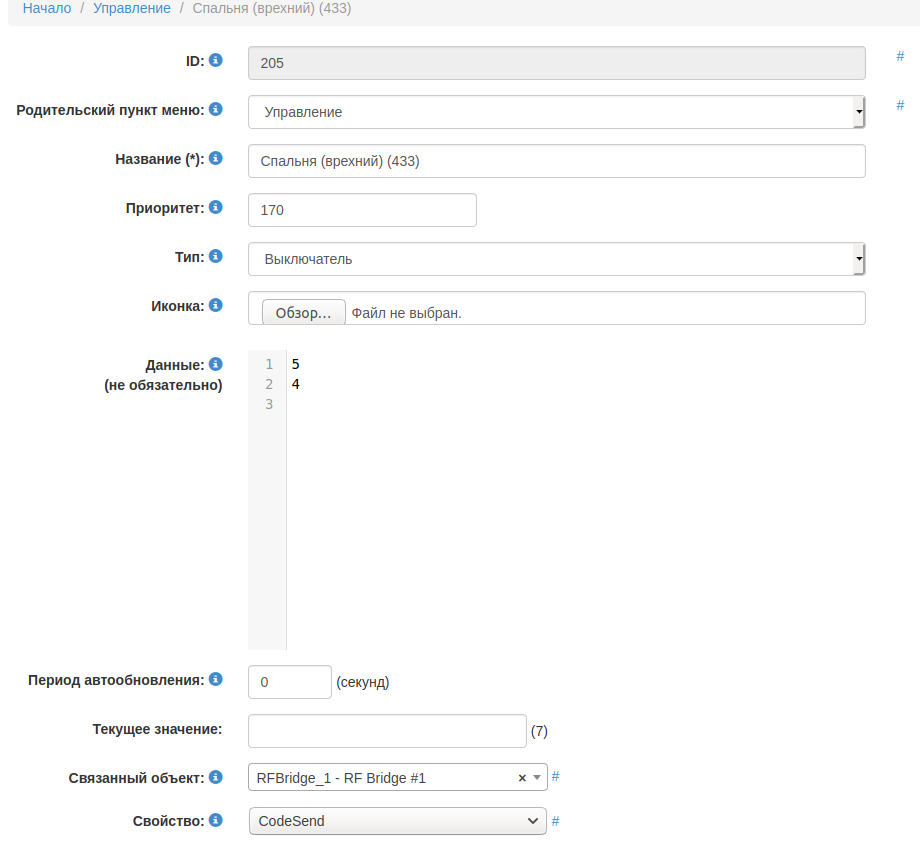Click the info icon next to Свойство

tap(215, 820)
